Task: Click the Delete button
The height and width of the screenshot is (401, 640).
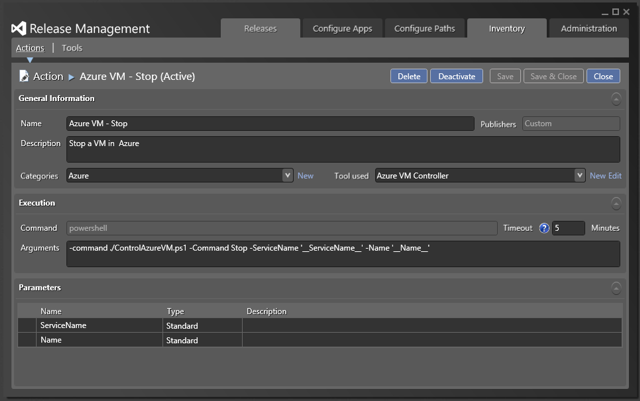Action: click(x=409, y=76)
